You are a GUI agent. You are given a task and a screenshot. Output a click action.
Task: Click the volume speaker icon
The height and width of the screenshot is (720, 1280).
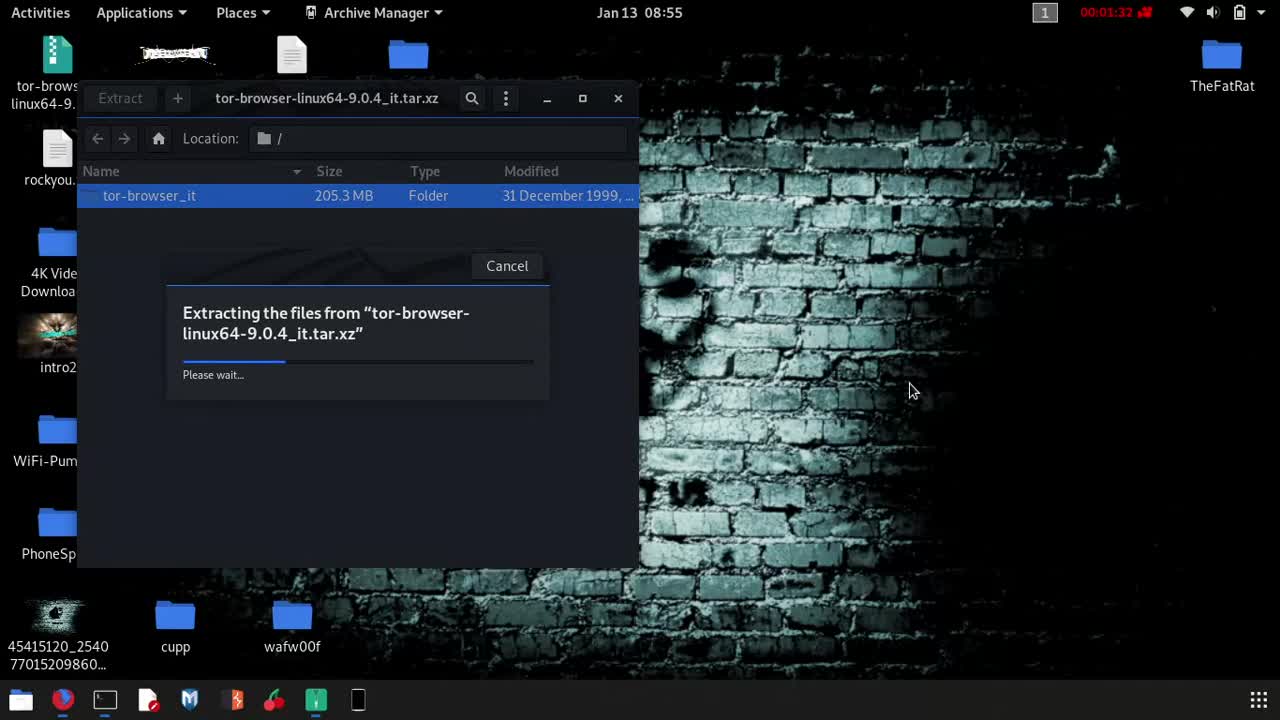point(1213,13)
